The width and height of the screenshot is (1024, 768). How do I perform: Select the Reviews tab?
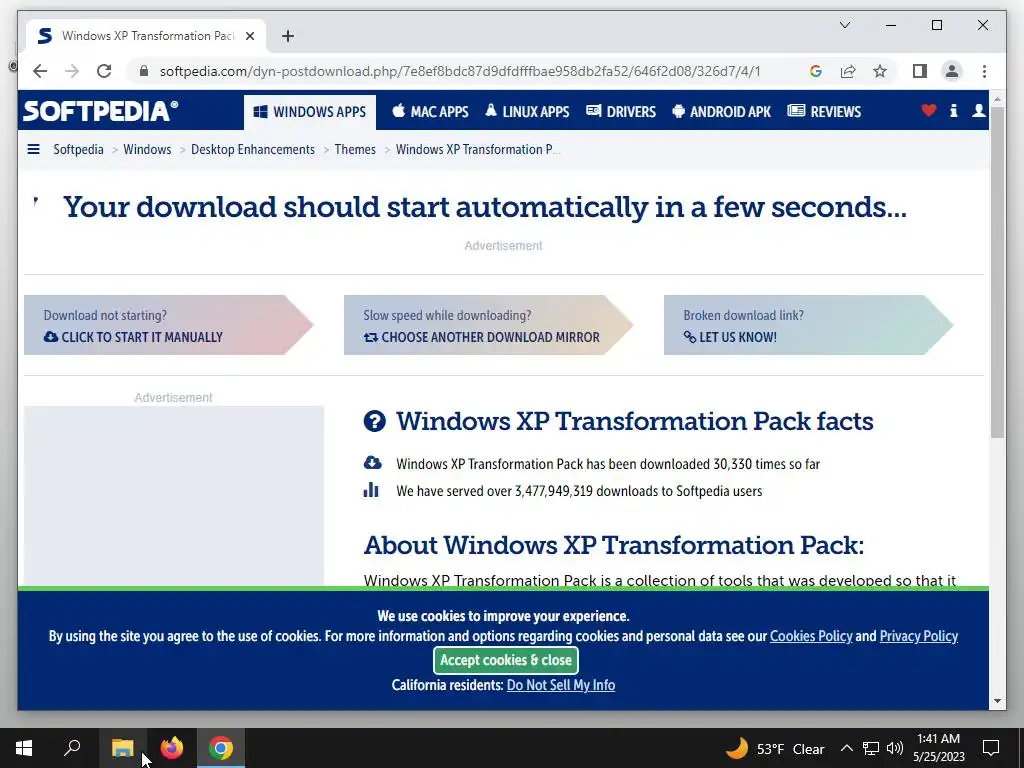pyautogui.click(x=824, y=112)
